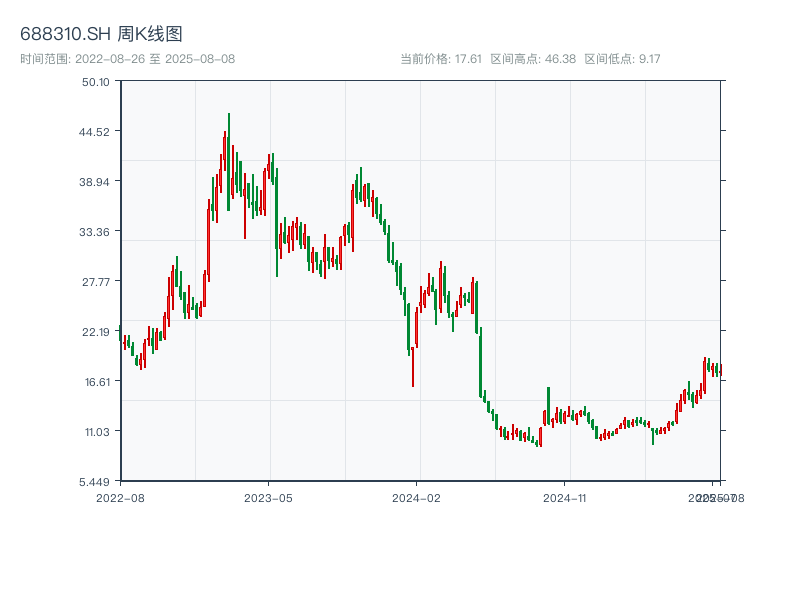Click the 688310.SH 周K线图 chart title
This screenshot has width=800, height=600.
point(101,34)
